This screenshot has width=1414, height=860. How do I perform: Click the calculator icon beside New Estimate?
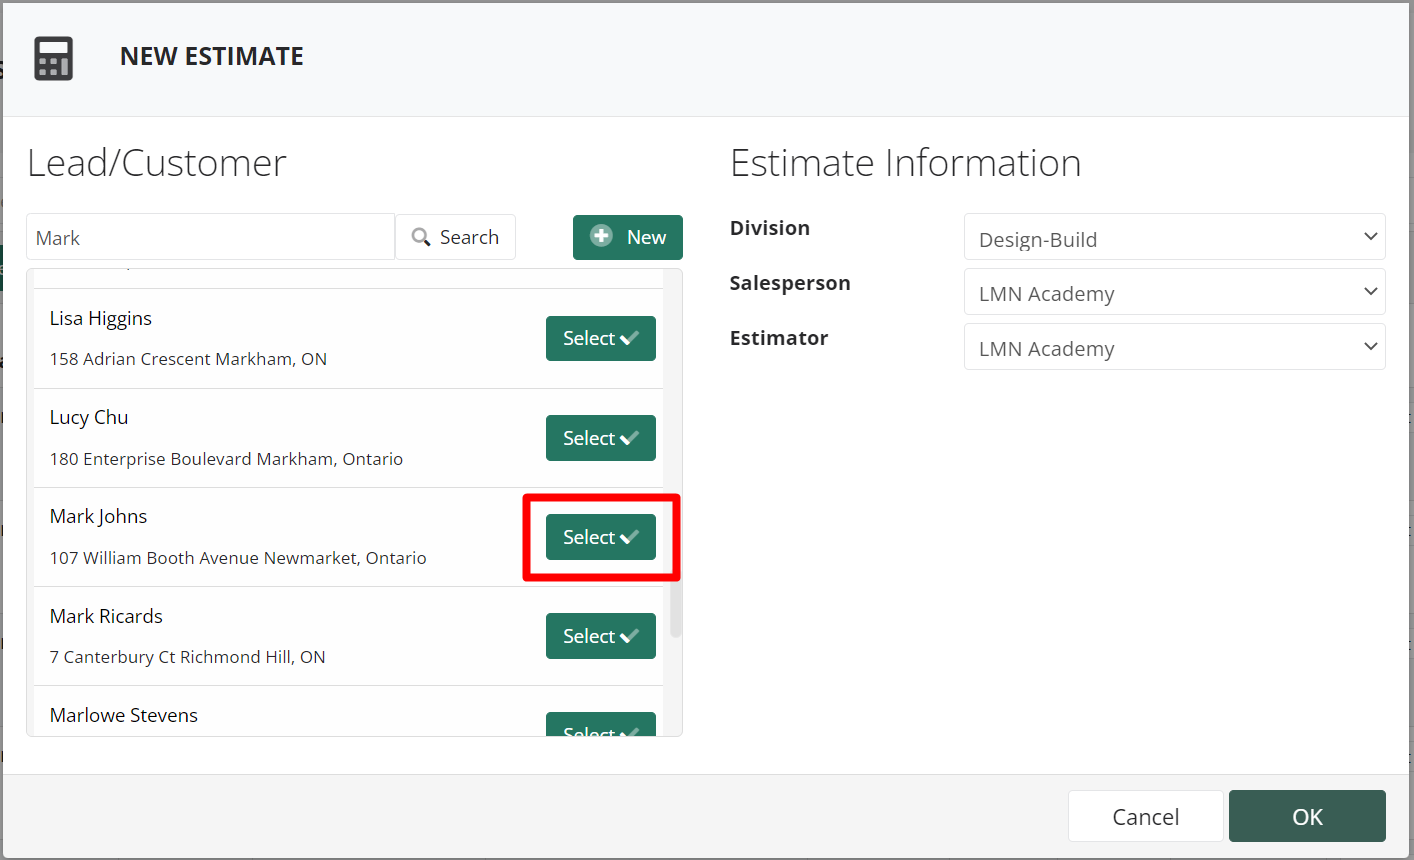[x=53, y=58]
